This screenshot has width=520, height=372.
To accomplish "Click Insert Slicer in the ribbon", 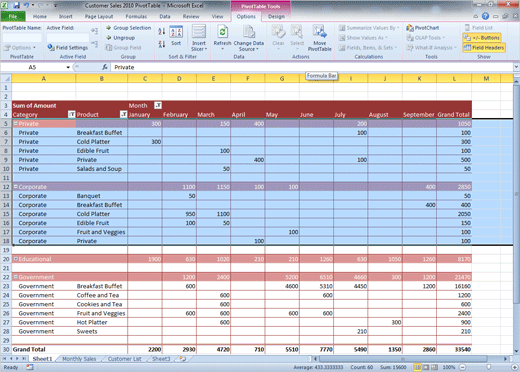I will pyautogui.click(x=199, y=38).
